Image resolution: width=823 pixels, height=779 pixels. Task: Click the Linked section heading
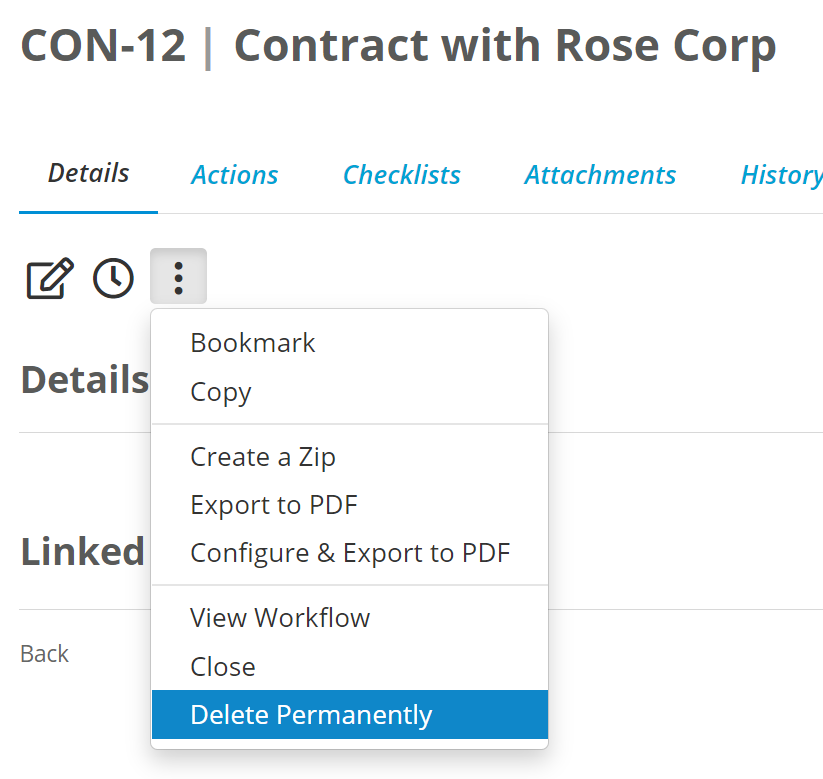pyautogui.click(x=83, y=552)
